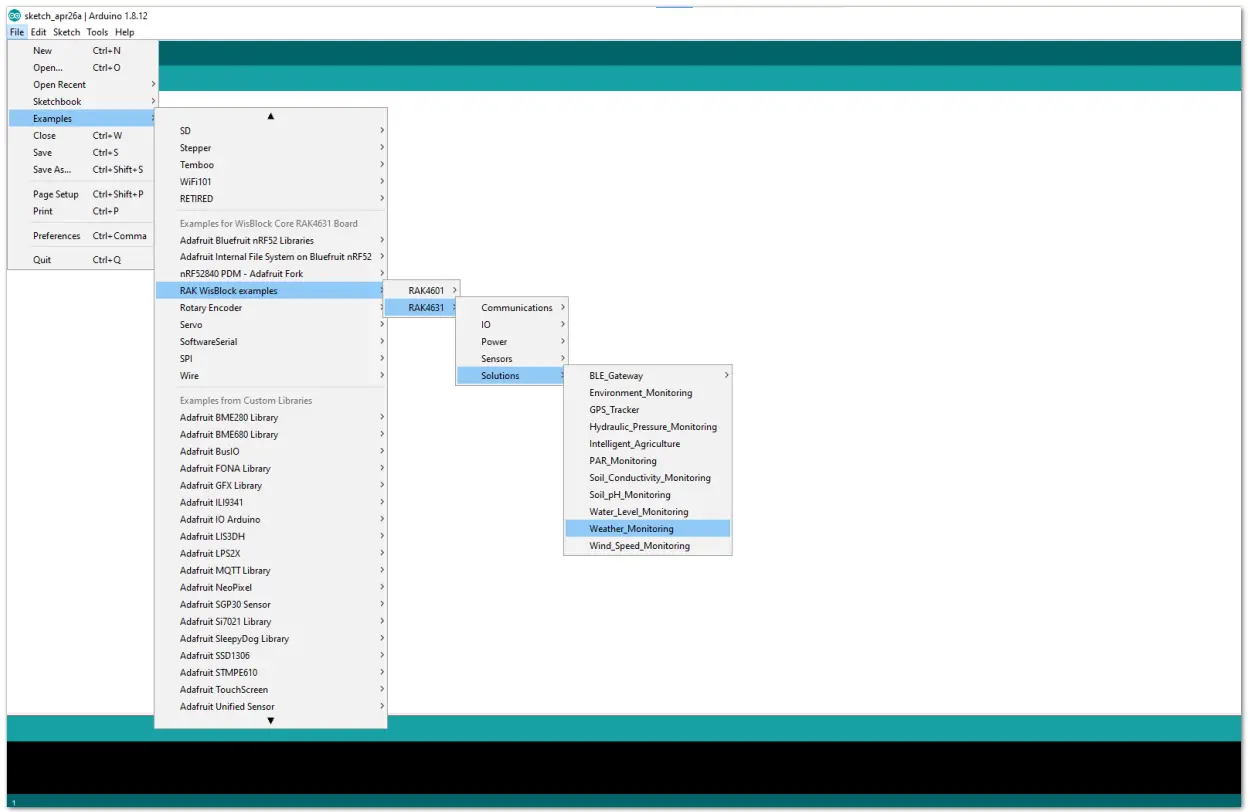Choose Save As... in the File menu
Image resolution: width=1250 pixels, height=812 pixels.
tap(83, 170)
